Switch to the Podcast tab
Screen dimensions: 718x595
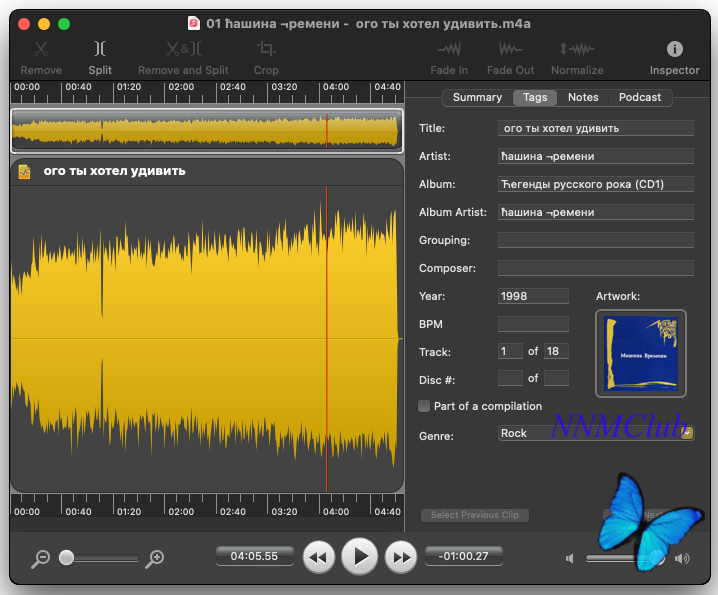pos(640,97)
